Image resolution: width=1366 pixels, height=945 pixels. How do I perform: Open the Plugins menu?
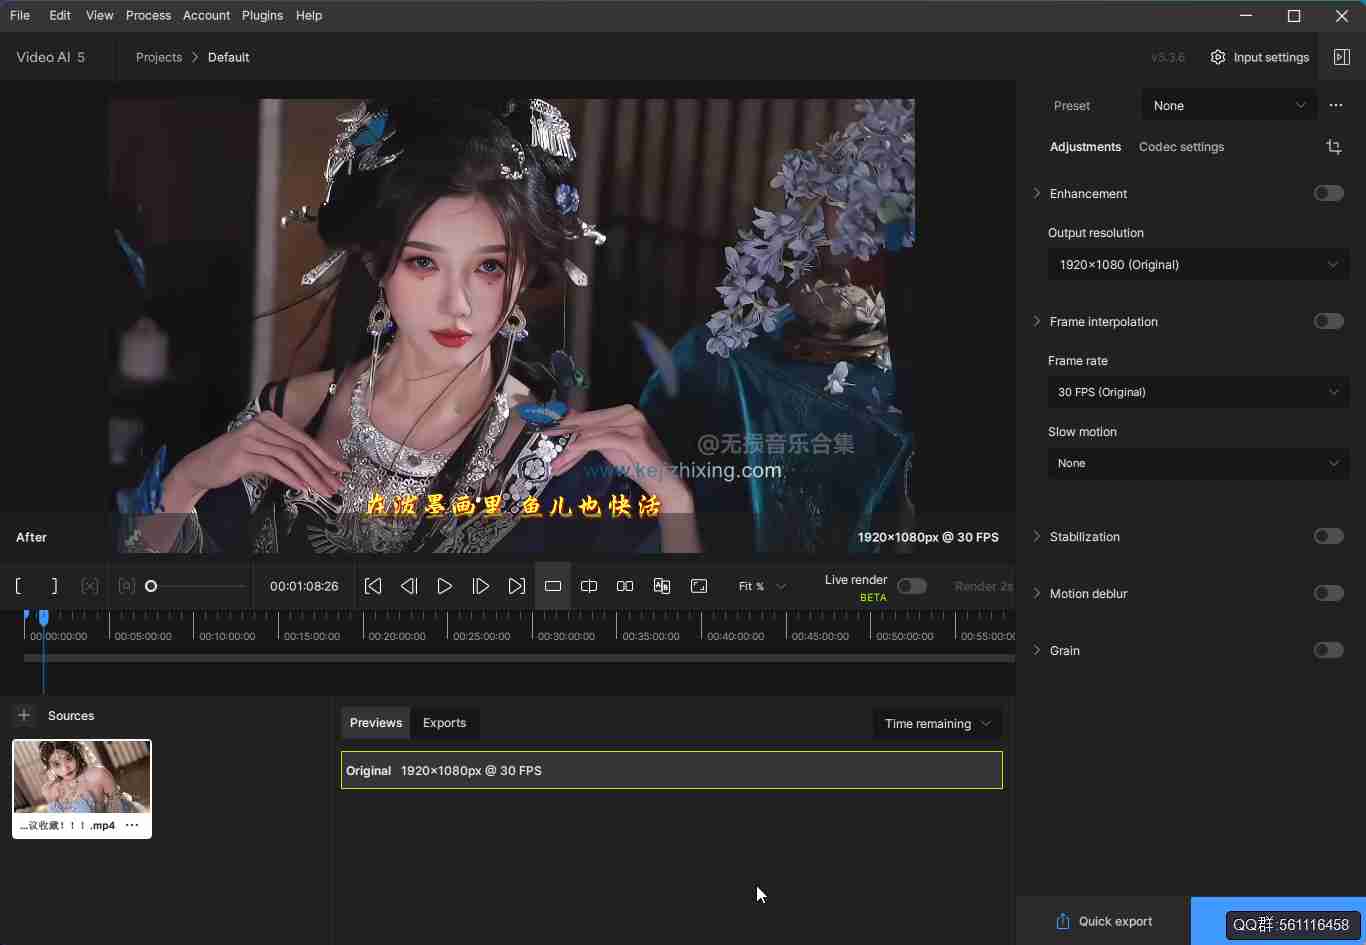[x=262, y=15]
